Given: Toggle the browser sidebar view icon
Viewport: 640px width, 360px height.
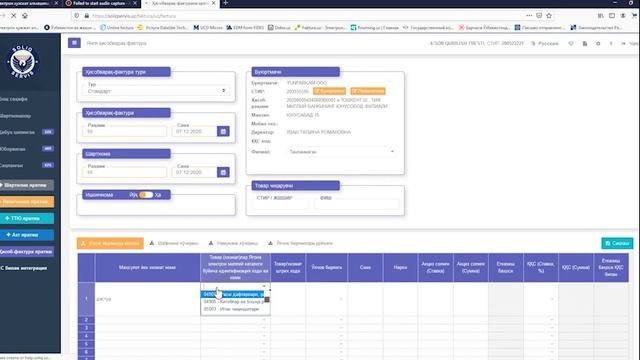Looking at the screenshot, I should pos(612,16).
